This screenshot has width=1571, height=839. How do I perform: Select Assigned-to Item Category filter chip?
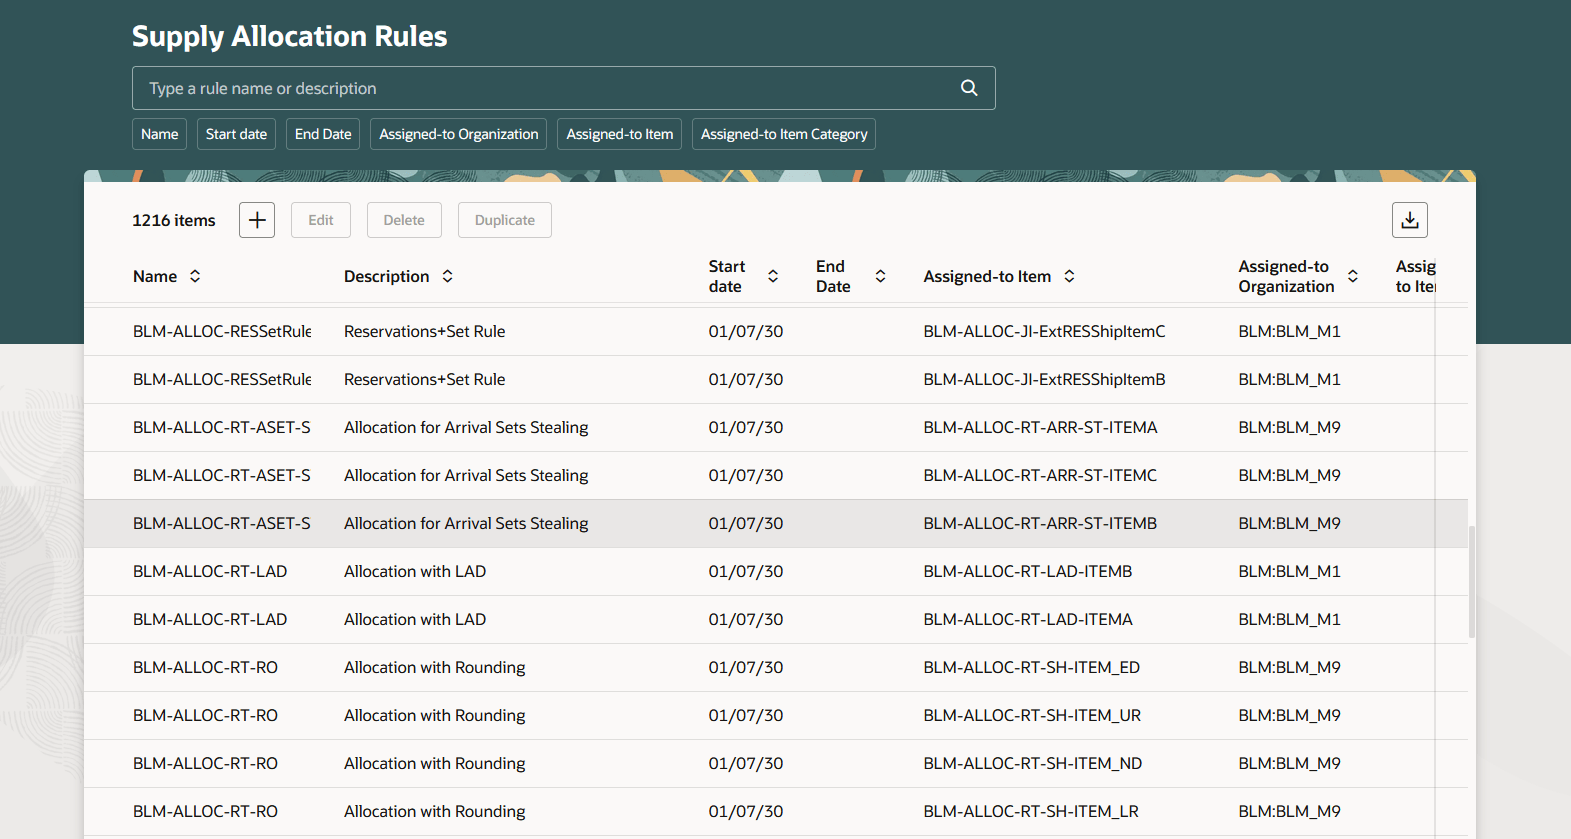(783, 134)
